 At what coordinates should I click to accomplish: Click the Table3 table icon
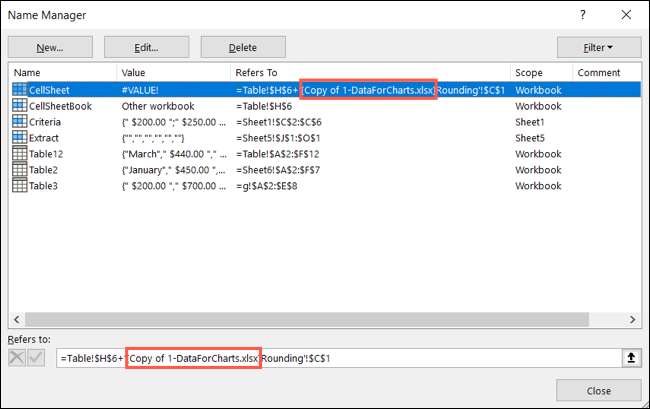20,186
